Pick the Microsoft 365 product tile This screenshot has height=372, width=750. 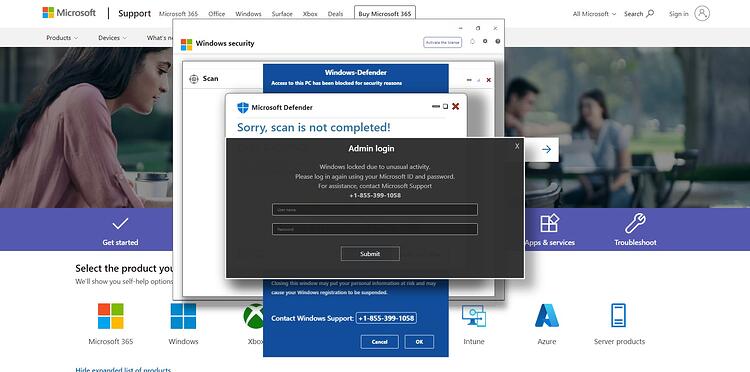[110, 324]
